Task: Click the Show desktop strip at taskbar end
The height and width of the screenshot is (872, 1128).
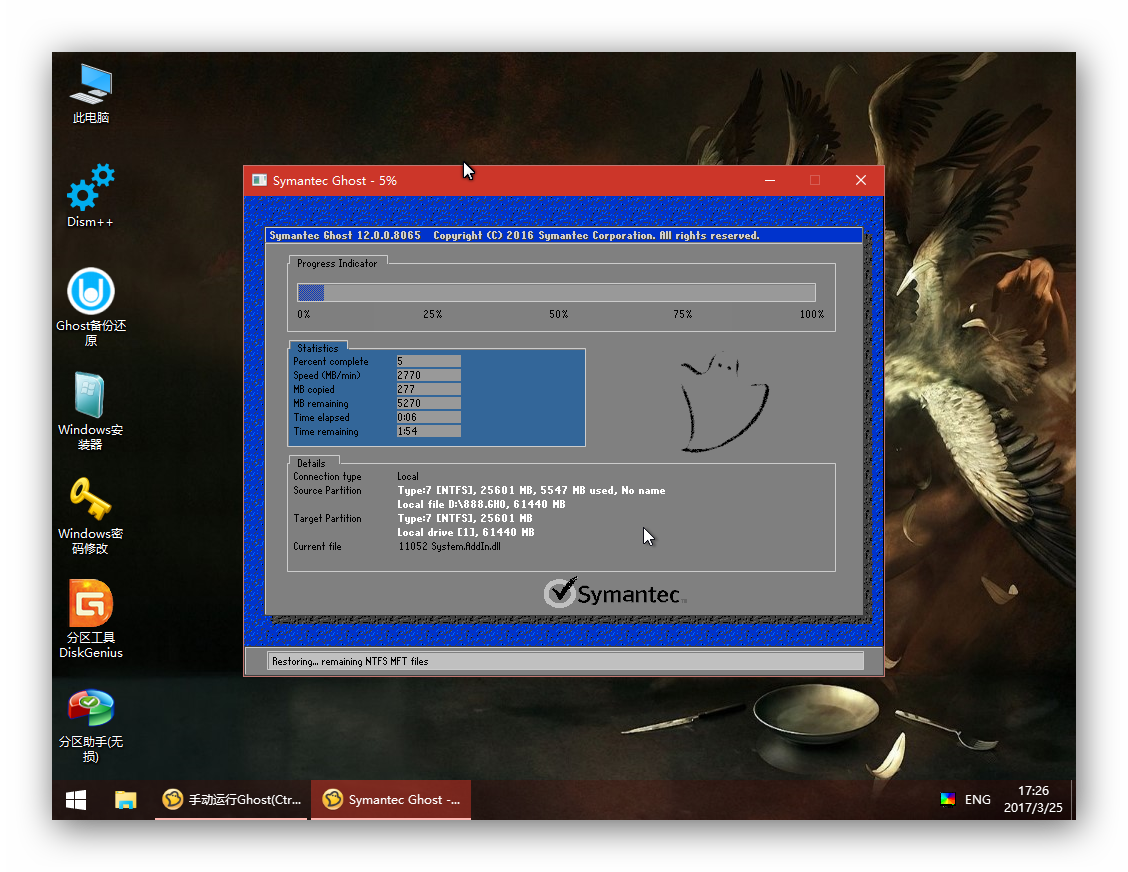Action: [x=1073, y=799]
